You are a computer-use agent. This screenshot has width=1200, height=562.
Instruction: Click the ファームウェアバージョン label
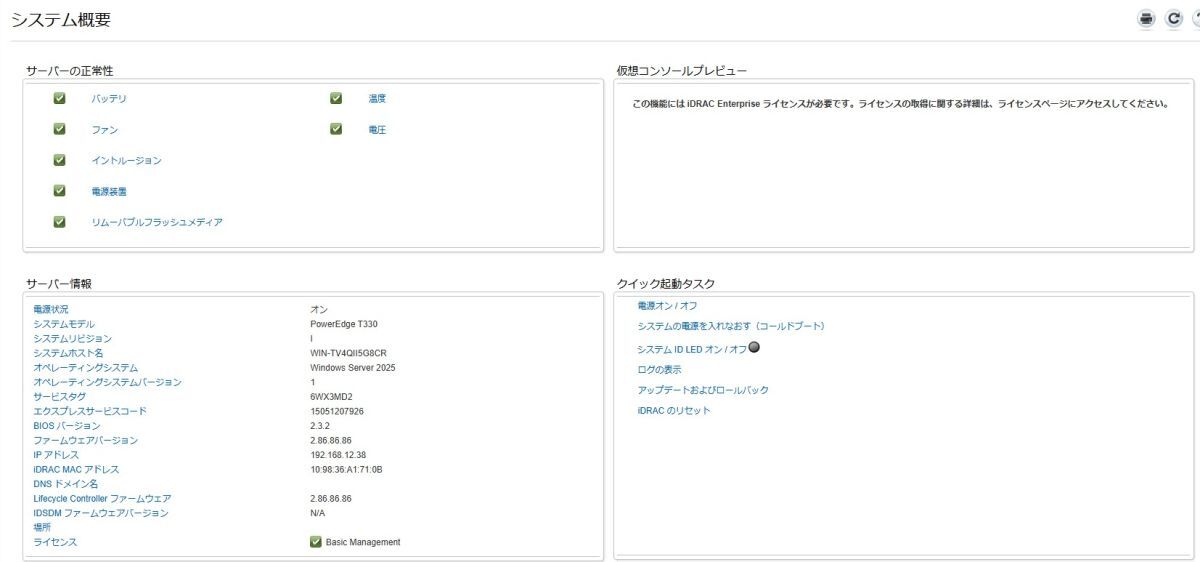point(86,440)
